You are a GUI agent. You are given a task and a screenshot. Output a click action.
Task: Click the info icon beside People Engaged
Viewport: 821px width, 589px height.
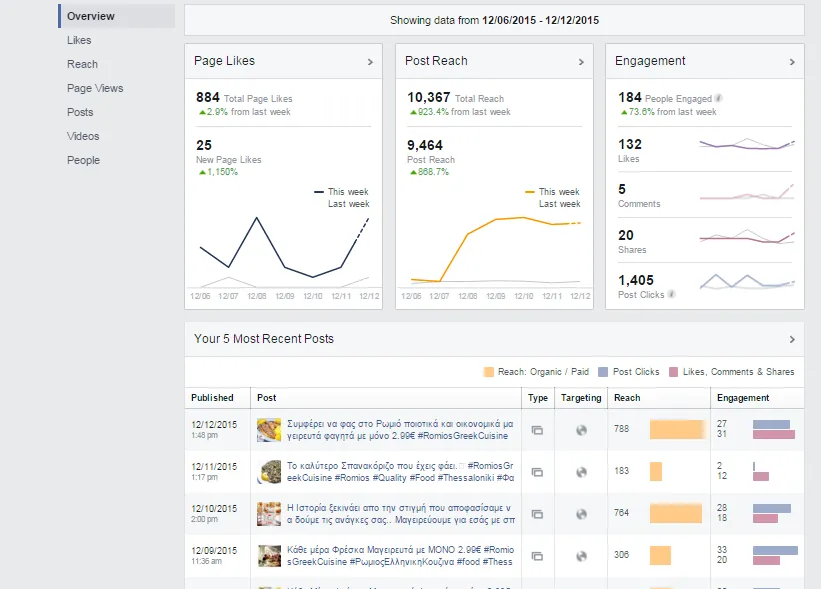coord(719,98)
